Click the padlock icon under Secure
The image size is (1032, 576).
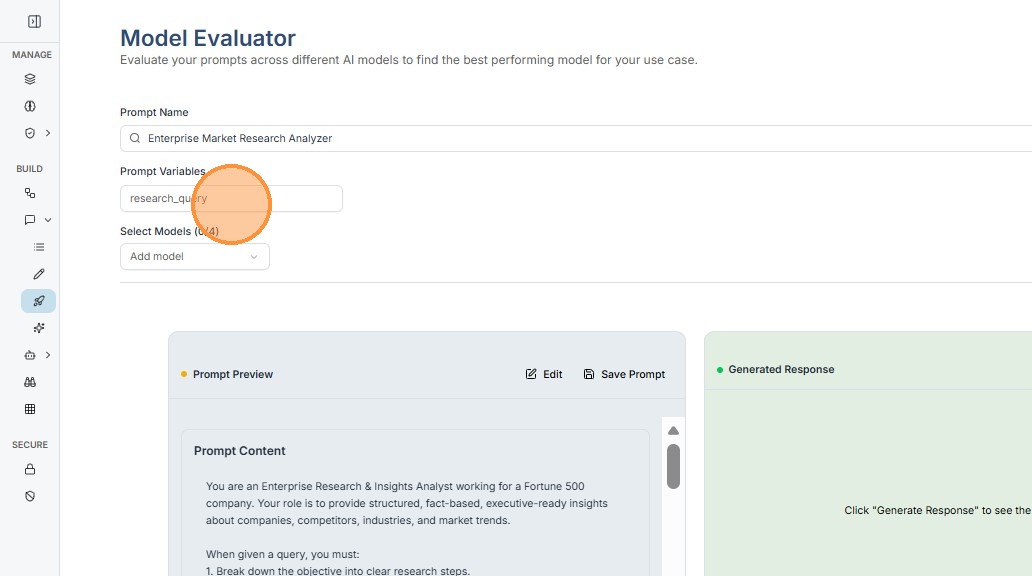coord(30,469)
